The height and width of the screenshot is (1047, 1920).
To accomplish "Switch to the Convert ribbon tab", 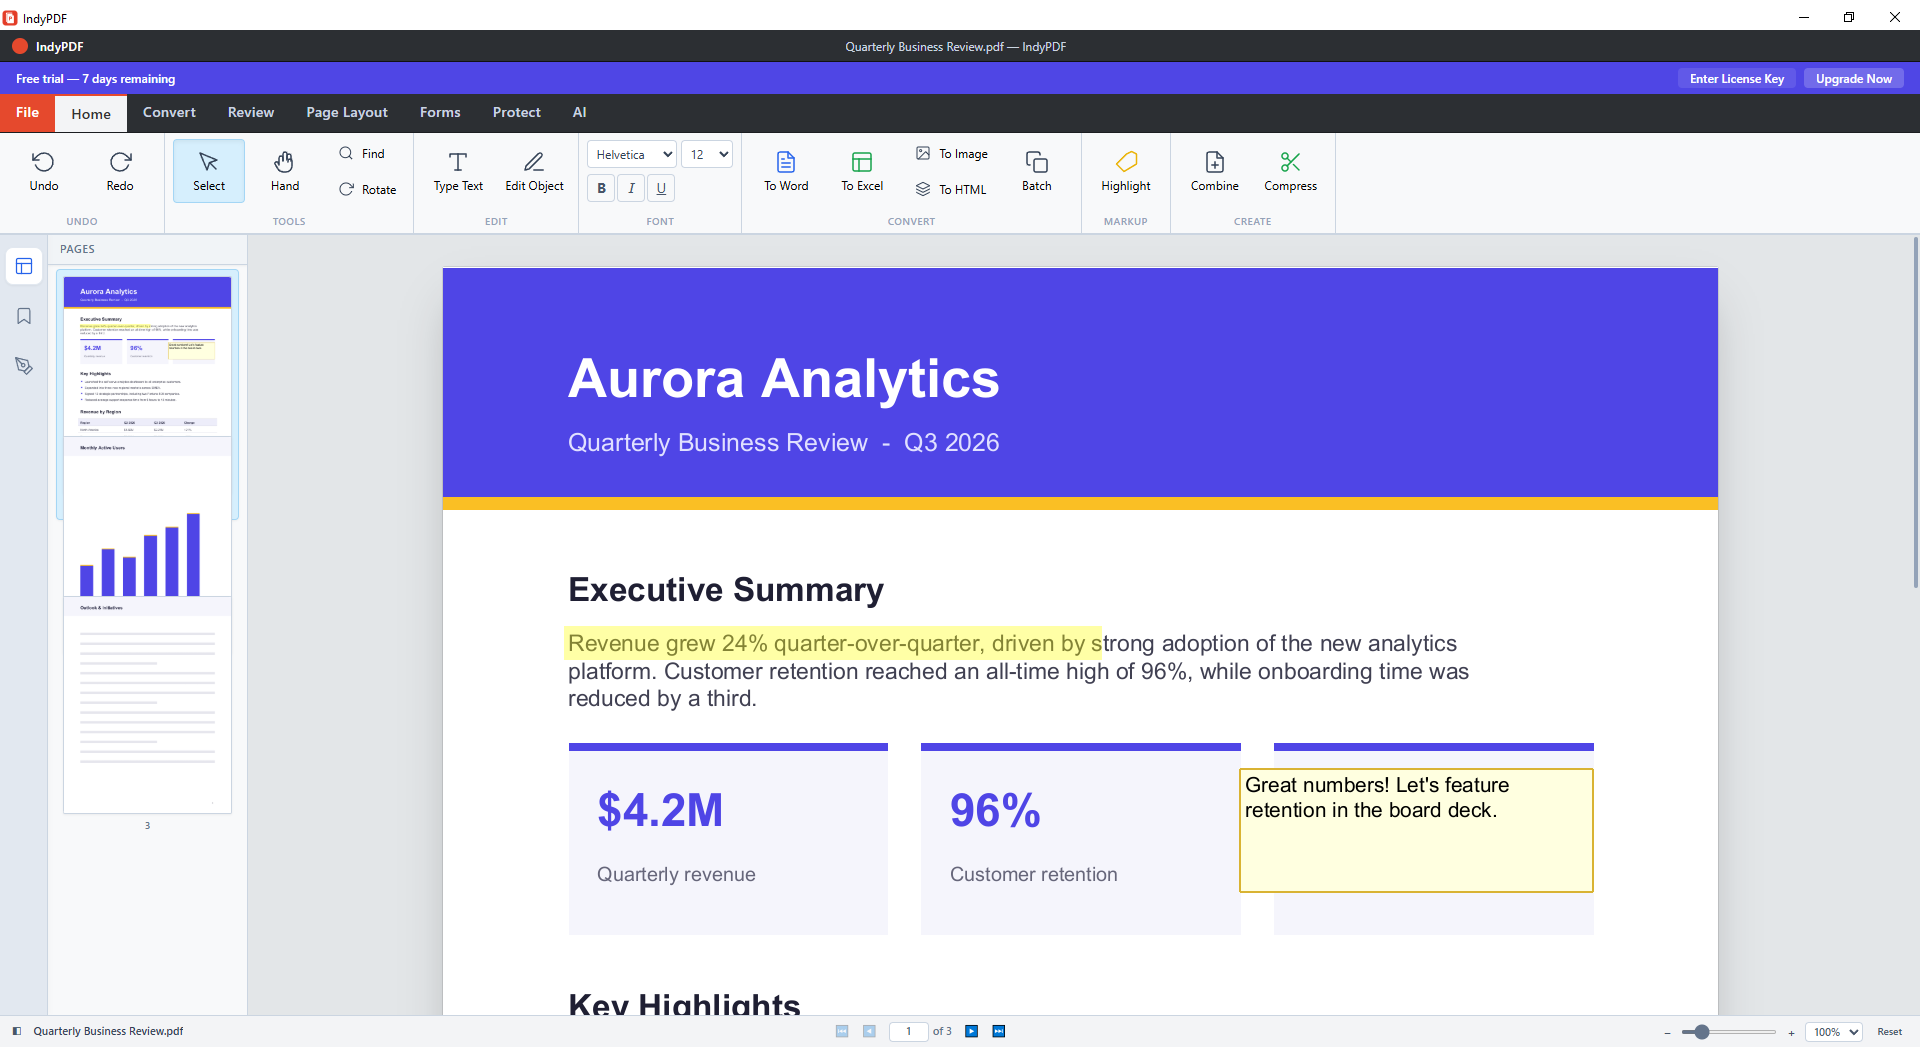I will click(x=169, y=112).
